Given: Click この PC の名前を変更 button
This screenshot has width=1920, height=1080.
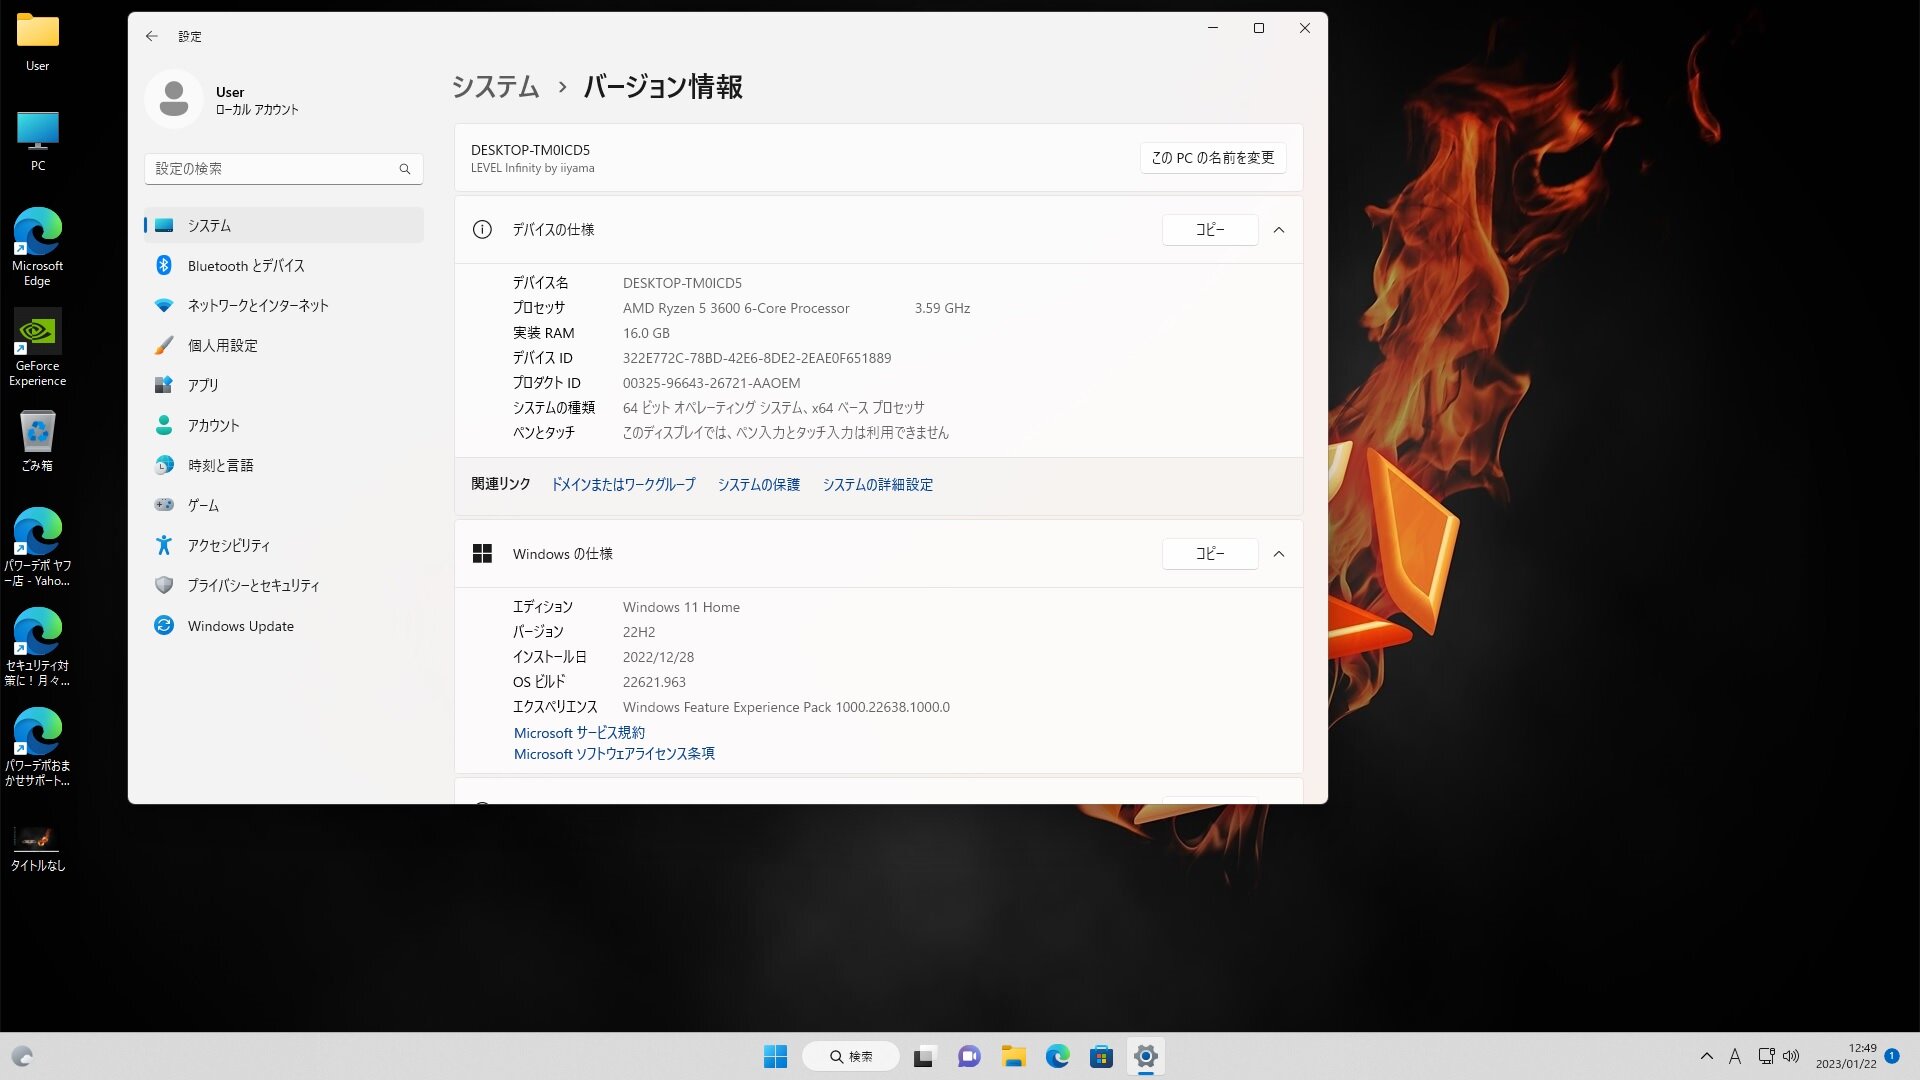Looking at the screenshot, I should (1213, 158).
